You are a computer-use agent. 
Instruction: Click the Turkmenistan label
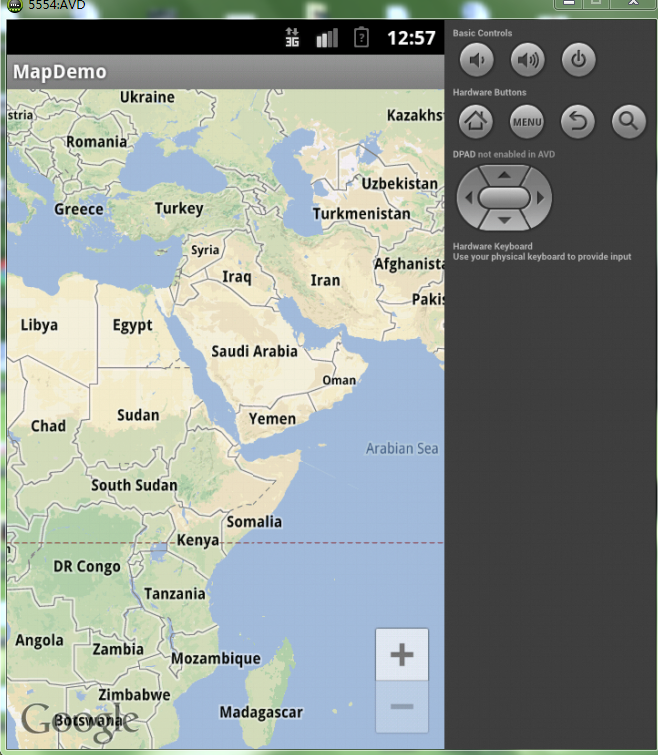tap(361, 214)
